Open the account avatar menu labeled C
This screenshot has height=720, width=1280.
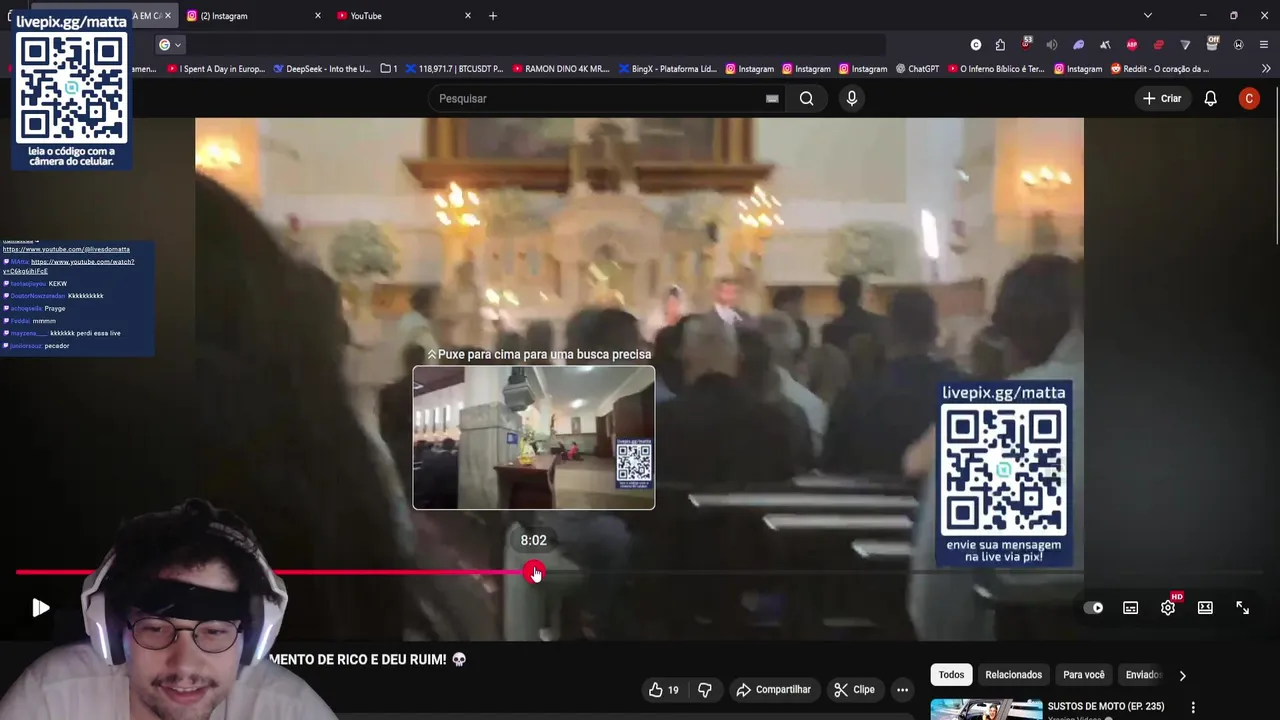point(1248,98)
